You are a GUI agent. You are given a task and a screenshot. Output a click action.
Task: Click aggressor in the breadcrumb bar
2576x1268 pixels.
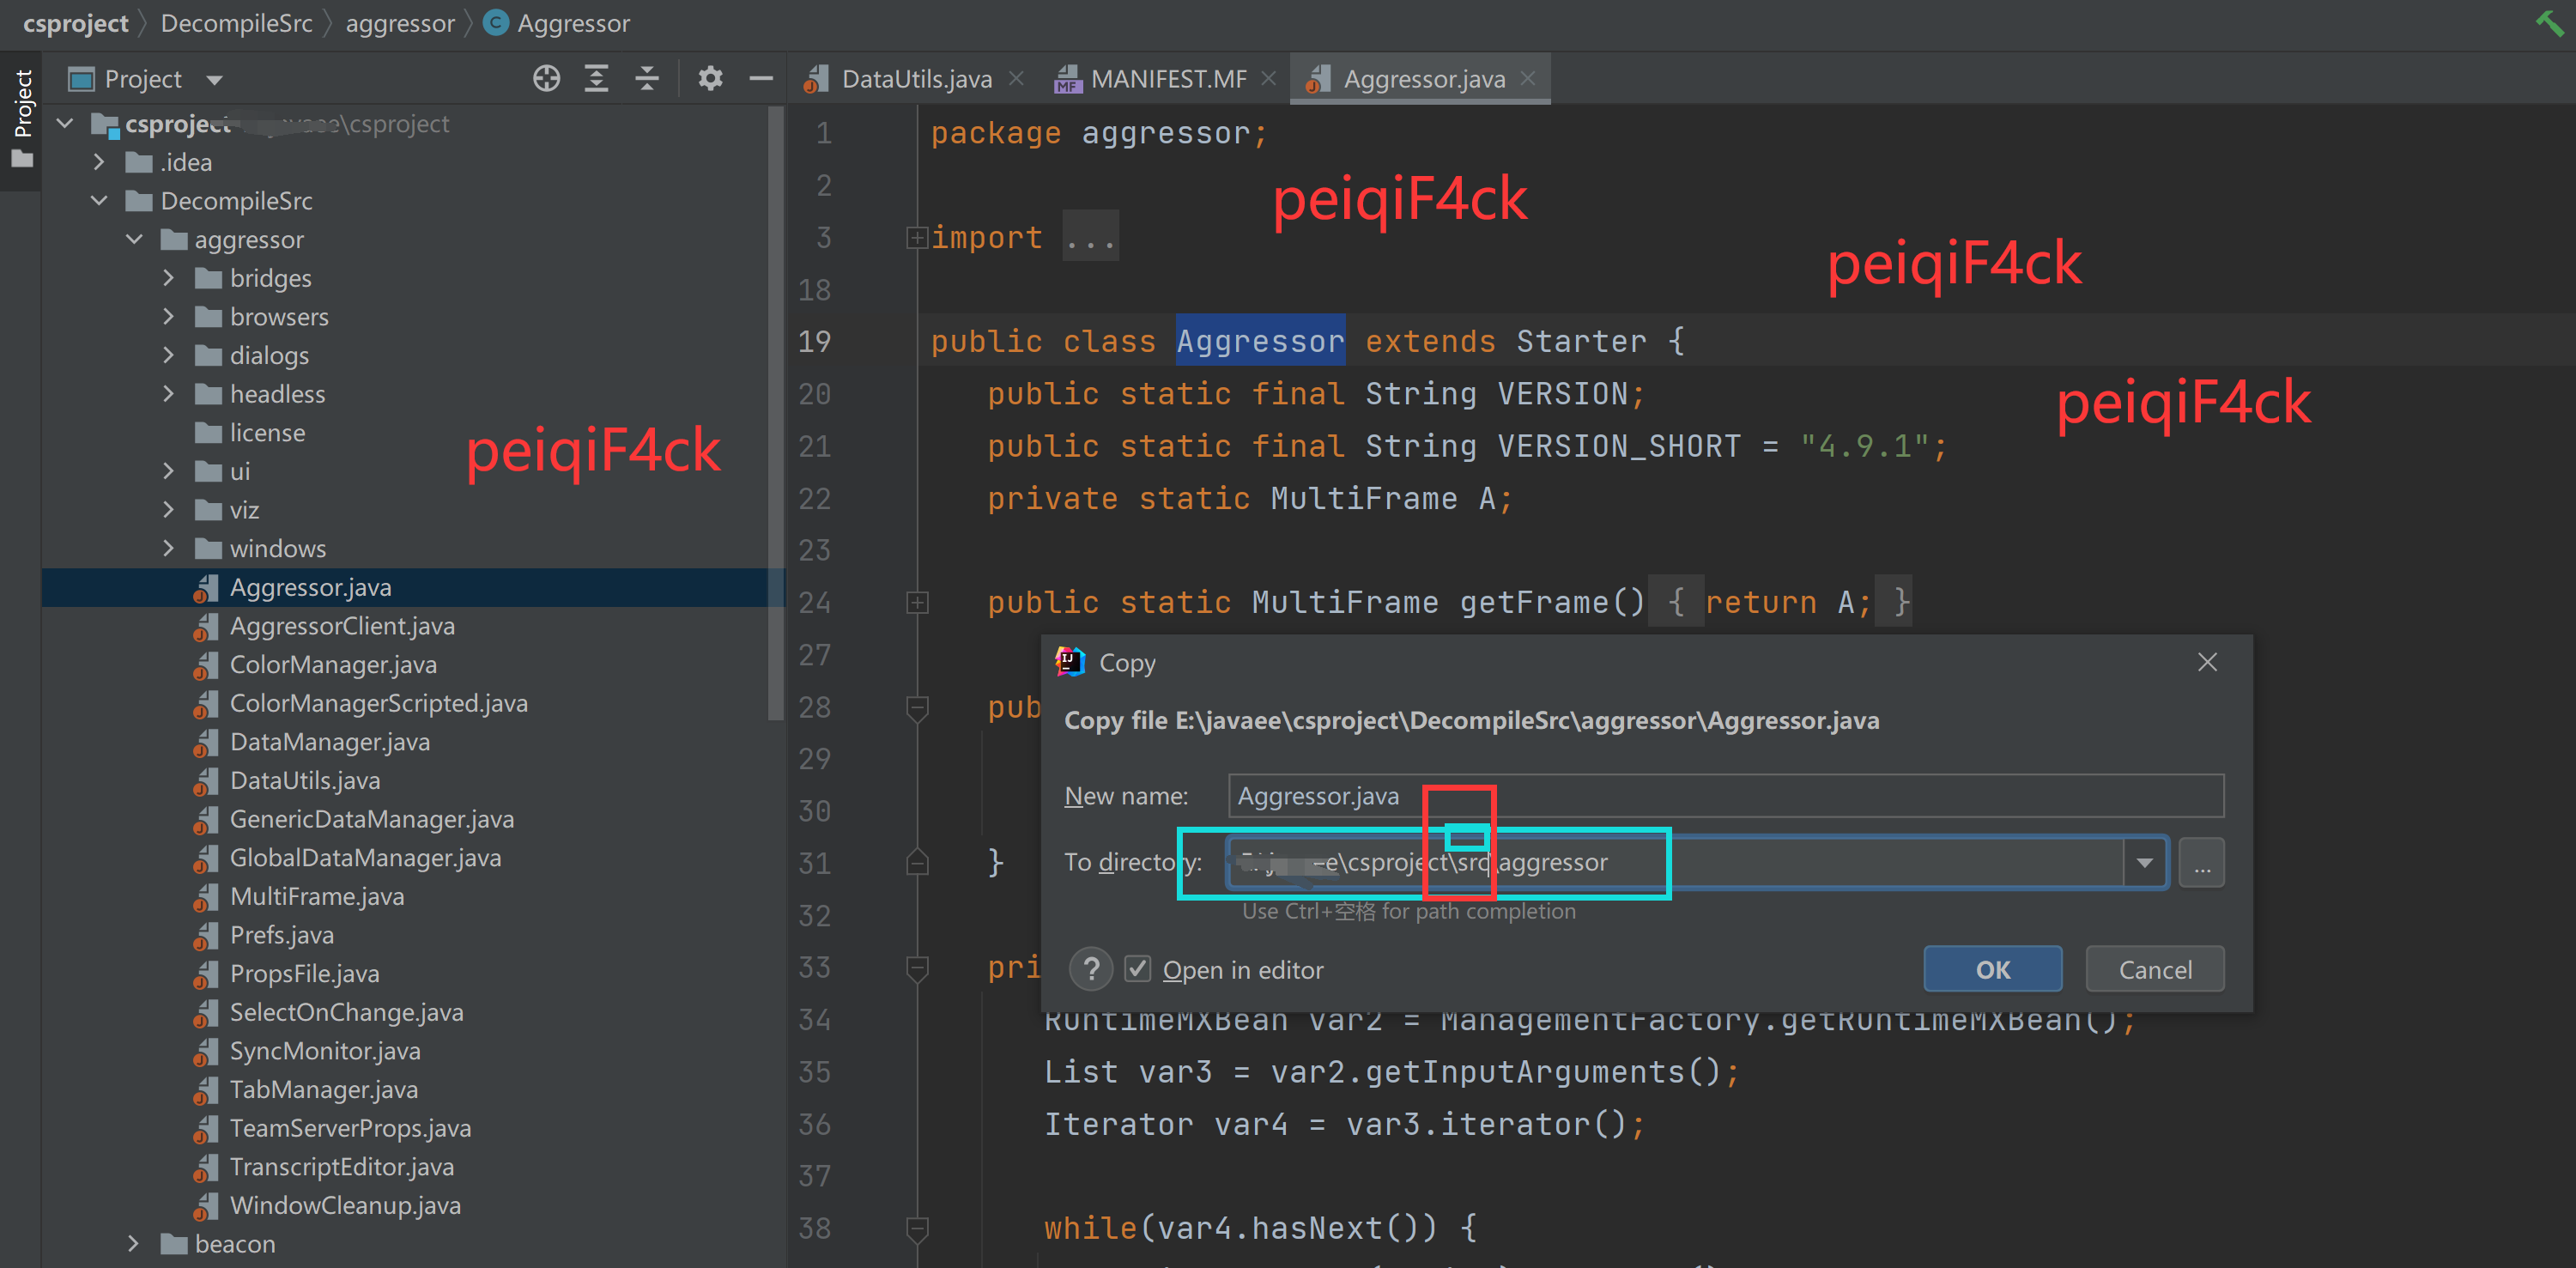tap(400, 22)
